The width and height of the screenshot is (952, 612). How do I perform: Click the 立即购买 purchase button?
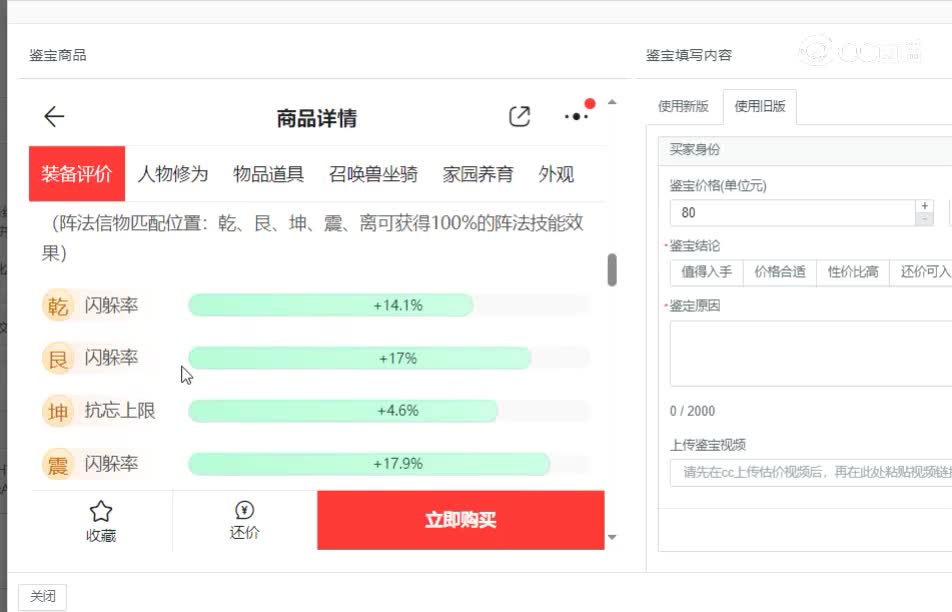[461, 519]
